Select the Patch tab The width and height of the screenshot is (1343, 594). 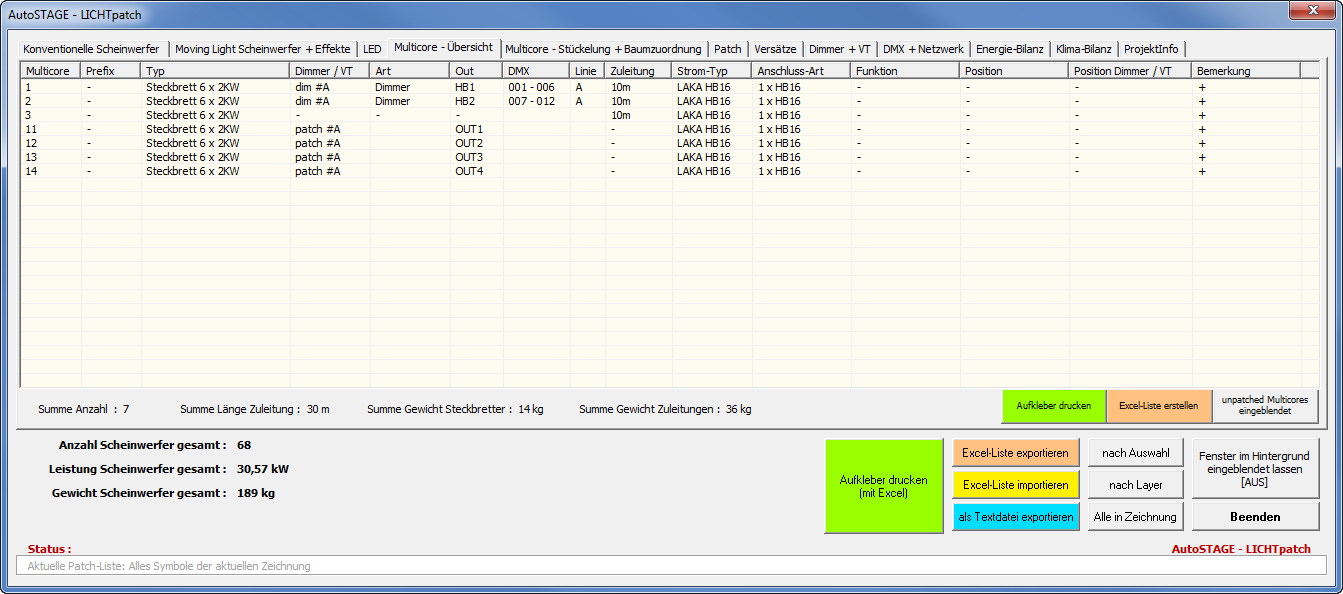tap(727, 49)
